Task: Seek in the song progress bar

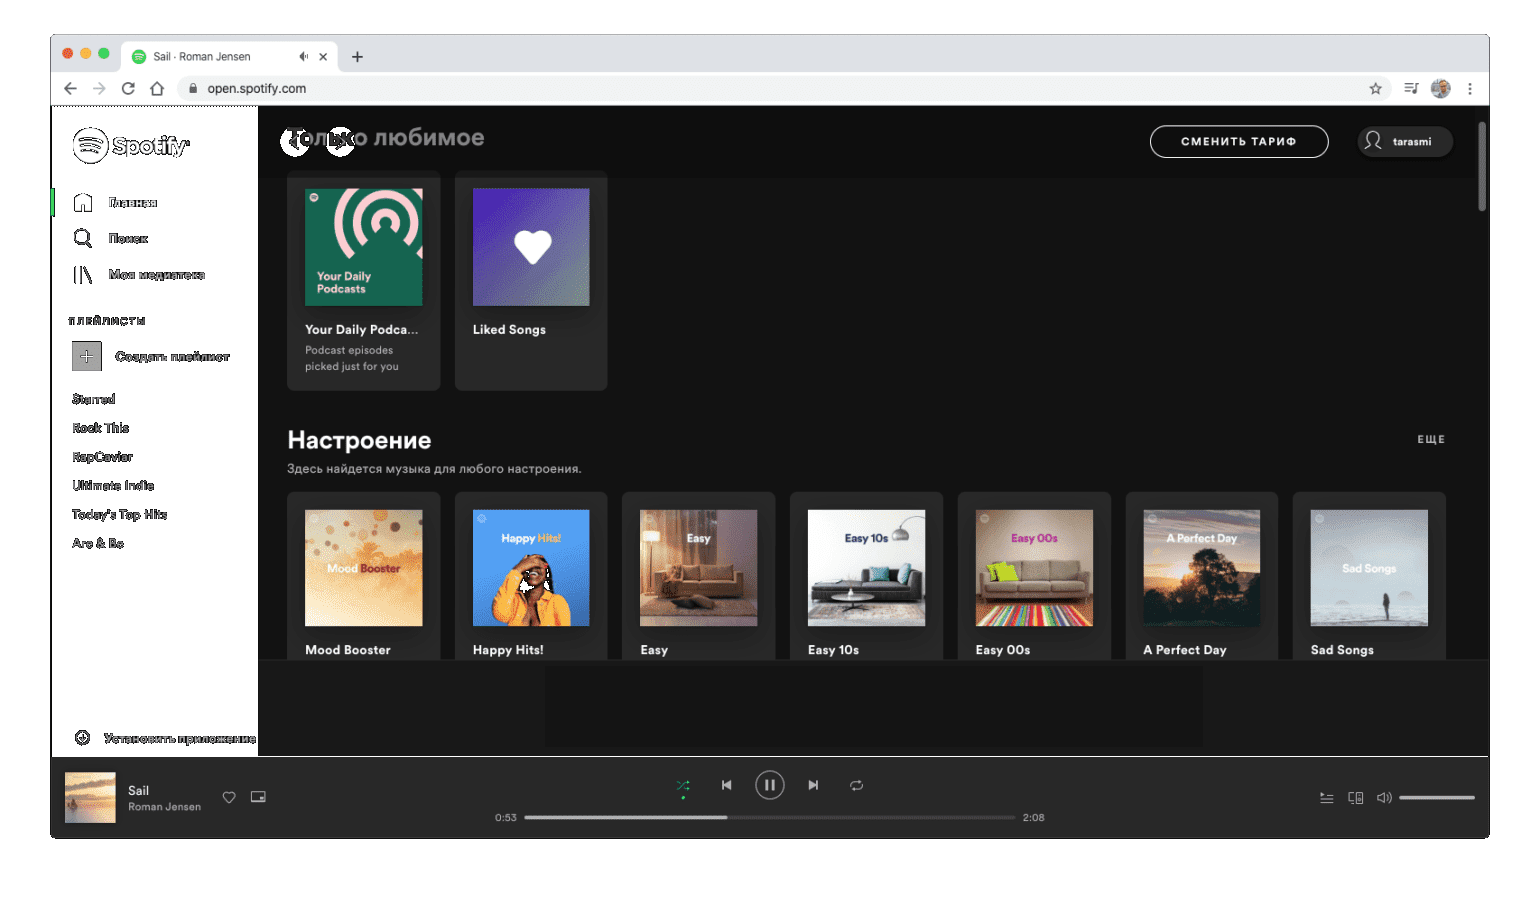Action: coord(770,817)
